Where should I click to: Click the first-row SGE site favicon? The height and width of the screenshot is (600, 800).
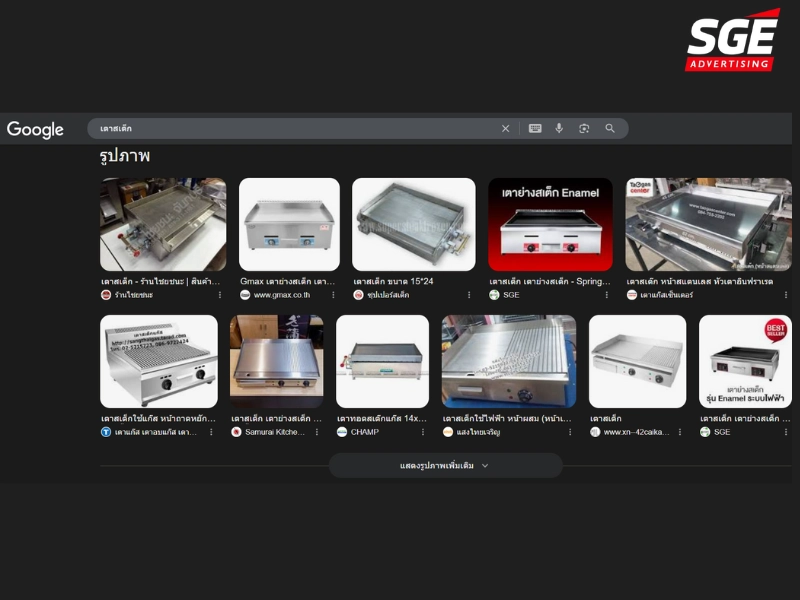click(494, 295)
